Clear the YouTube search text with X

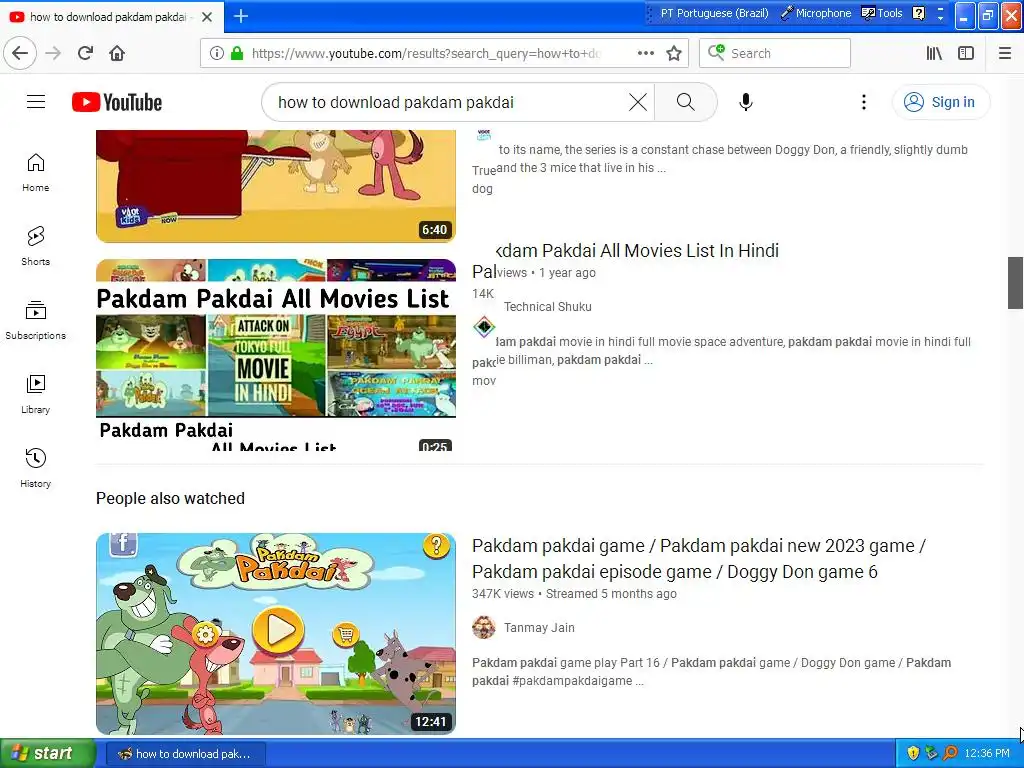click(x=638, y=102)
